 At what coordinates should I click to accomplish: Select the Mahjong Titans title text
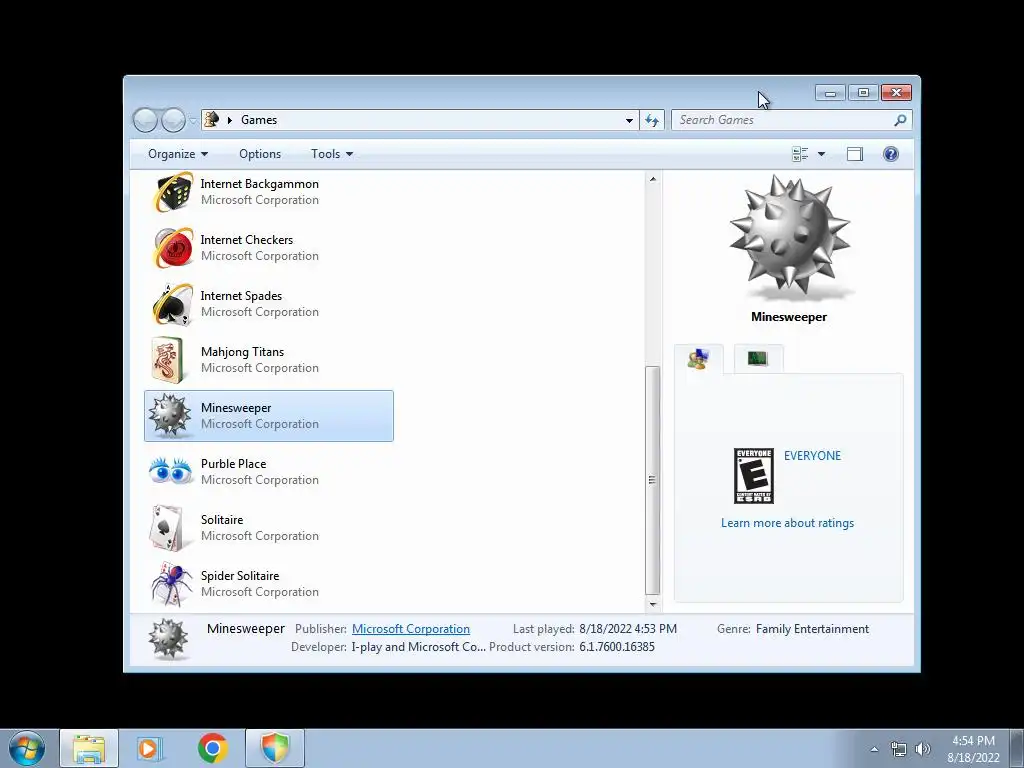[242, 352]
